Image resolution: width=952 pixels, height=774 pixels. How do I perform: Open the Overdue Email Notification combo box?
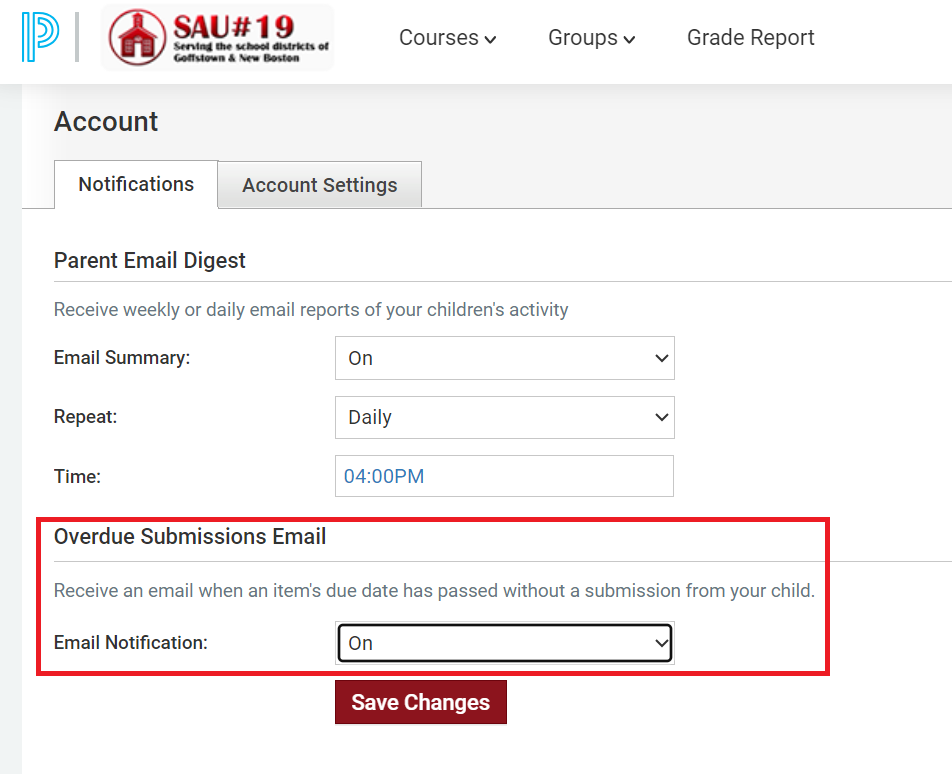click(505, 643)
